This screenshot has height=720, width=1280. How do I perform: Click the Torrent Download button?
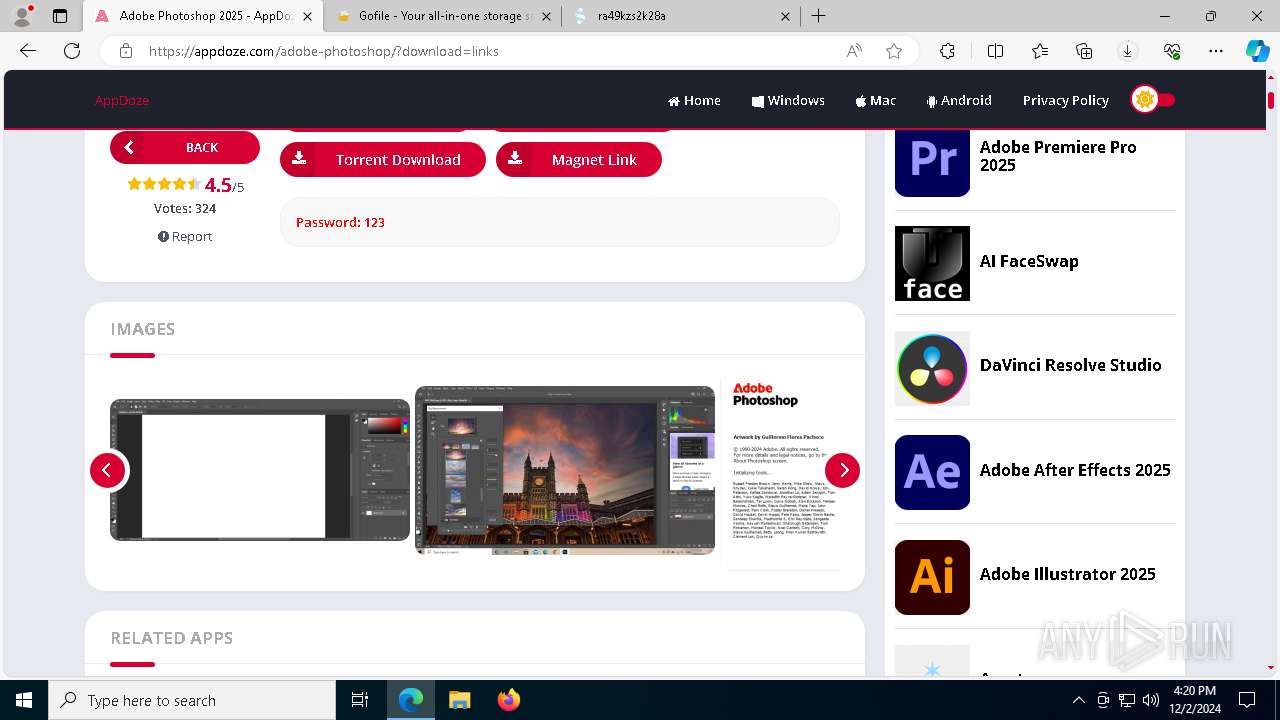(x=383, y=160)
